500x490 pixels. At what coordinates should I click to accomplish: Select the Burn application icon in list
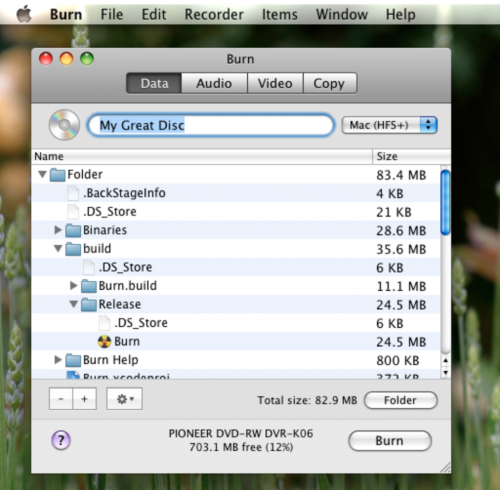pos(104,341)
